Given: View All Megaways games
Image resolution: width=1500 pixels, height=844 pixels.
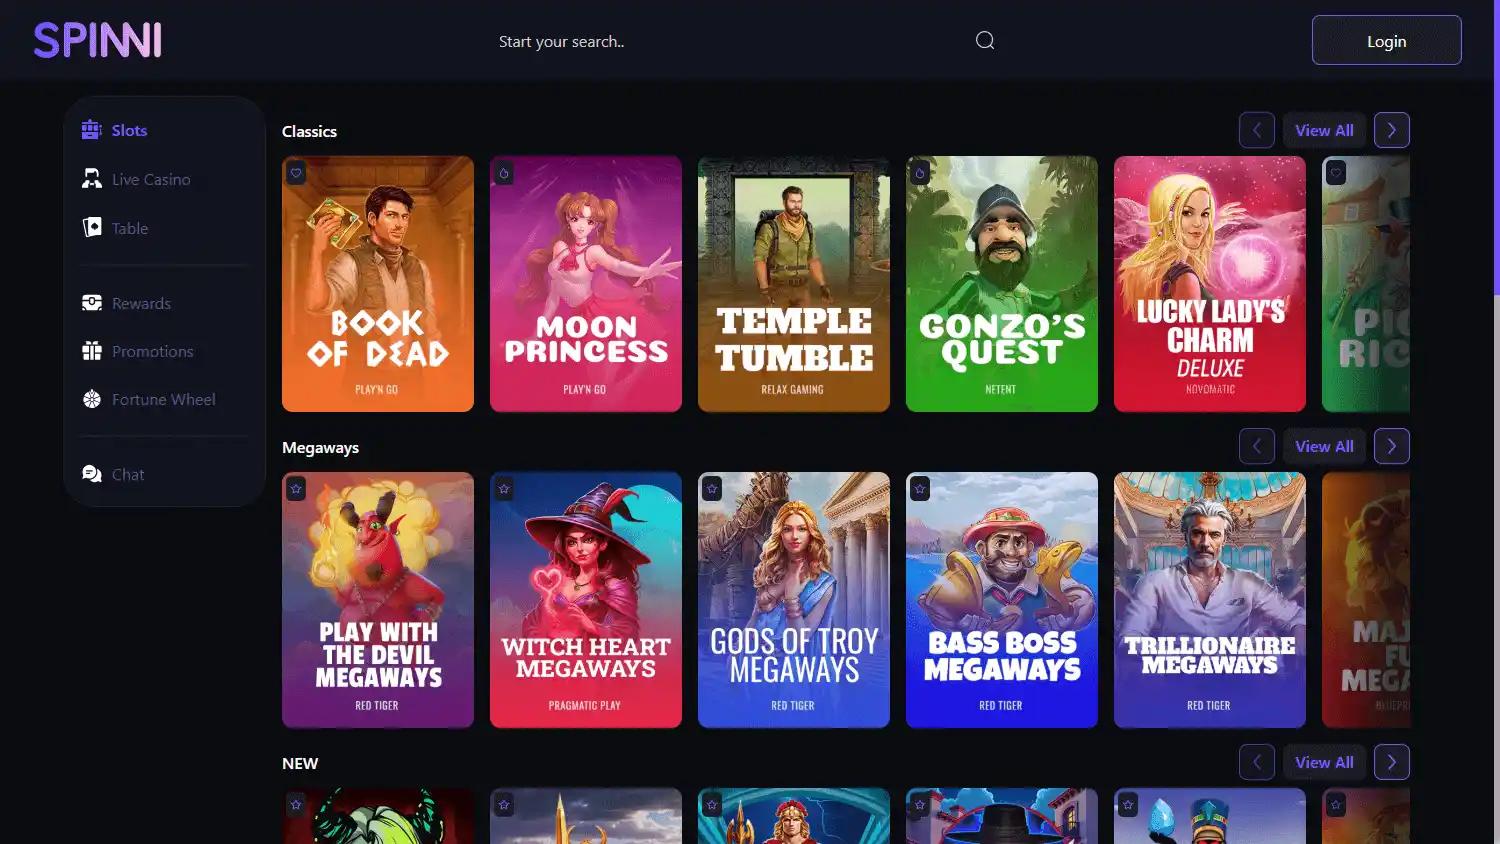Looking at the screenshot, I should [1324, 446].
